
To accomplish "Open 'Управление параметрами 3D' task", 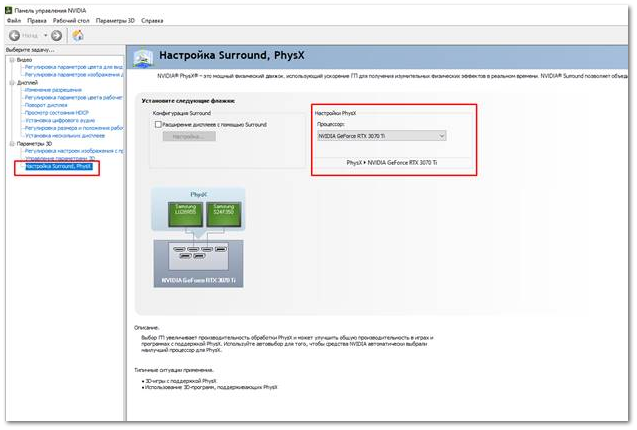I will point(60,159).
